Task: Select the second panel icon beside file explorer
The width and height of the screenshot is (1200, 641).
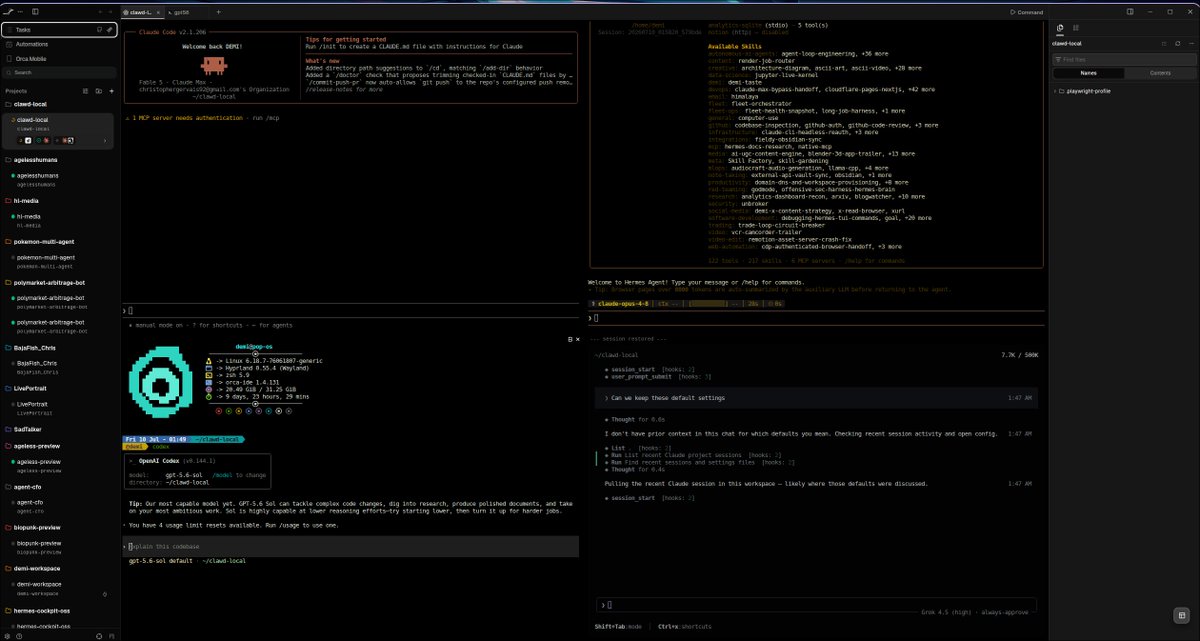Action: (x=1076, y=28)
